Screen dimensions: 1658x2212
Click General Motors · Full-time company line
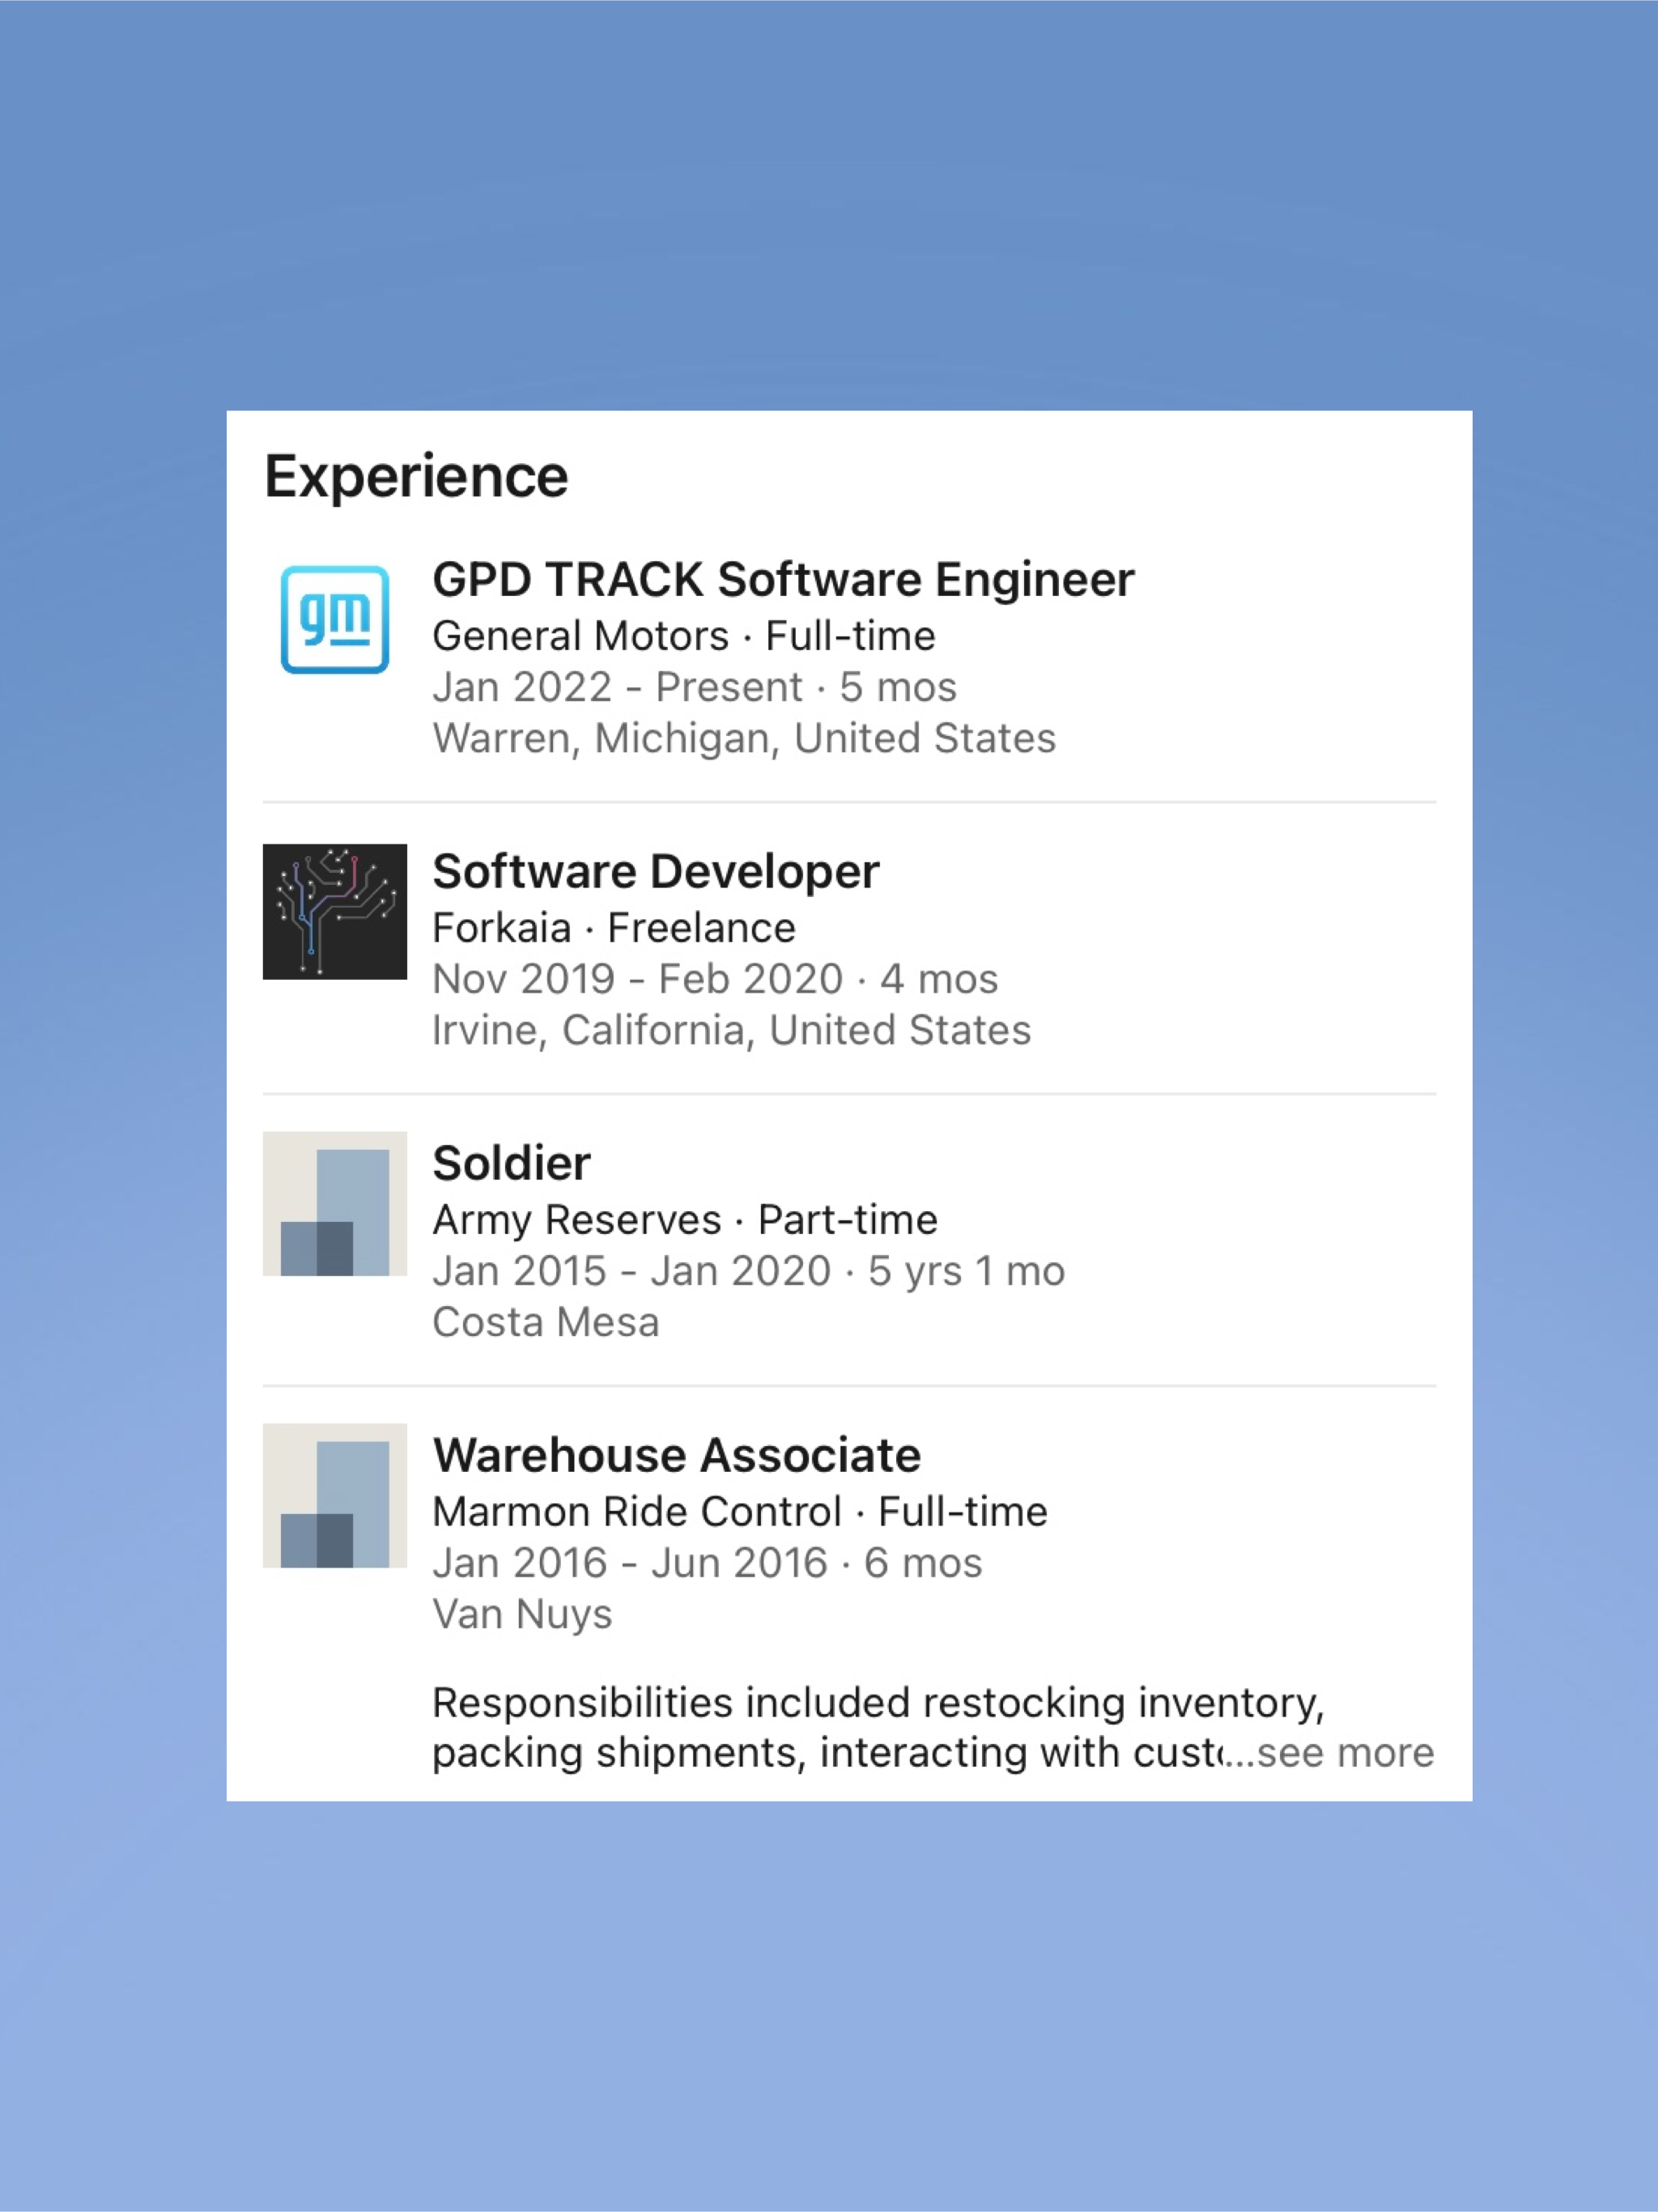coord(683,636)
